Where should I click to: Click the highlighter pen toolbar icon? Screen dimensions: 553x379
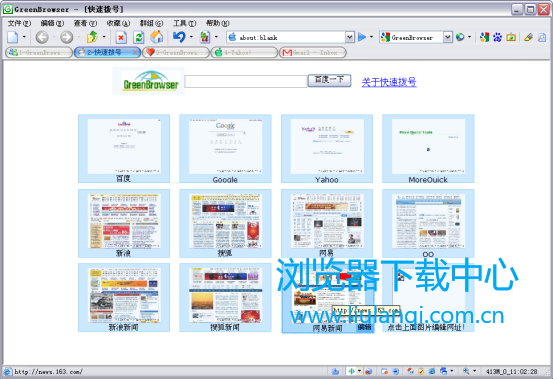click(528, 37)
